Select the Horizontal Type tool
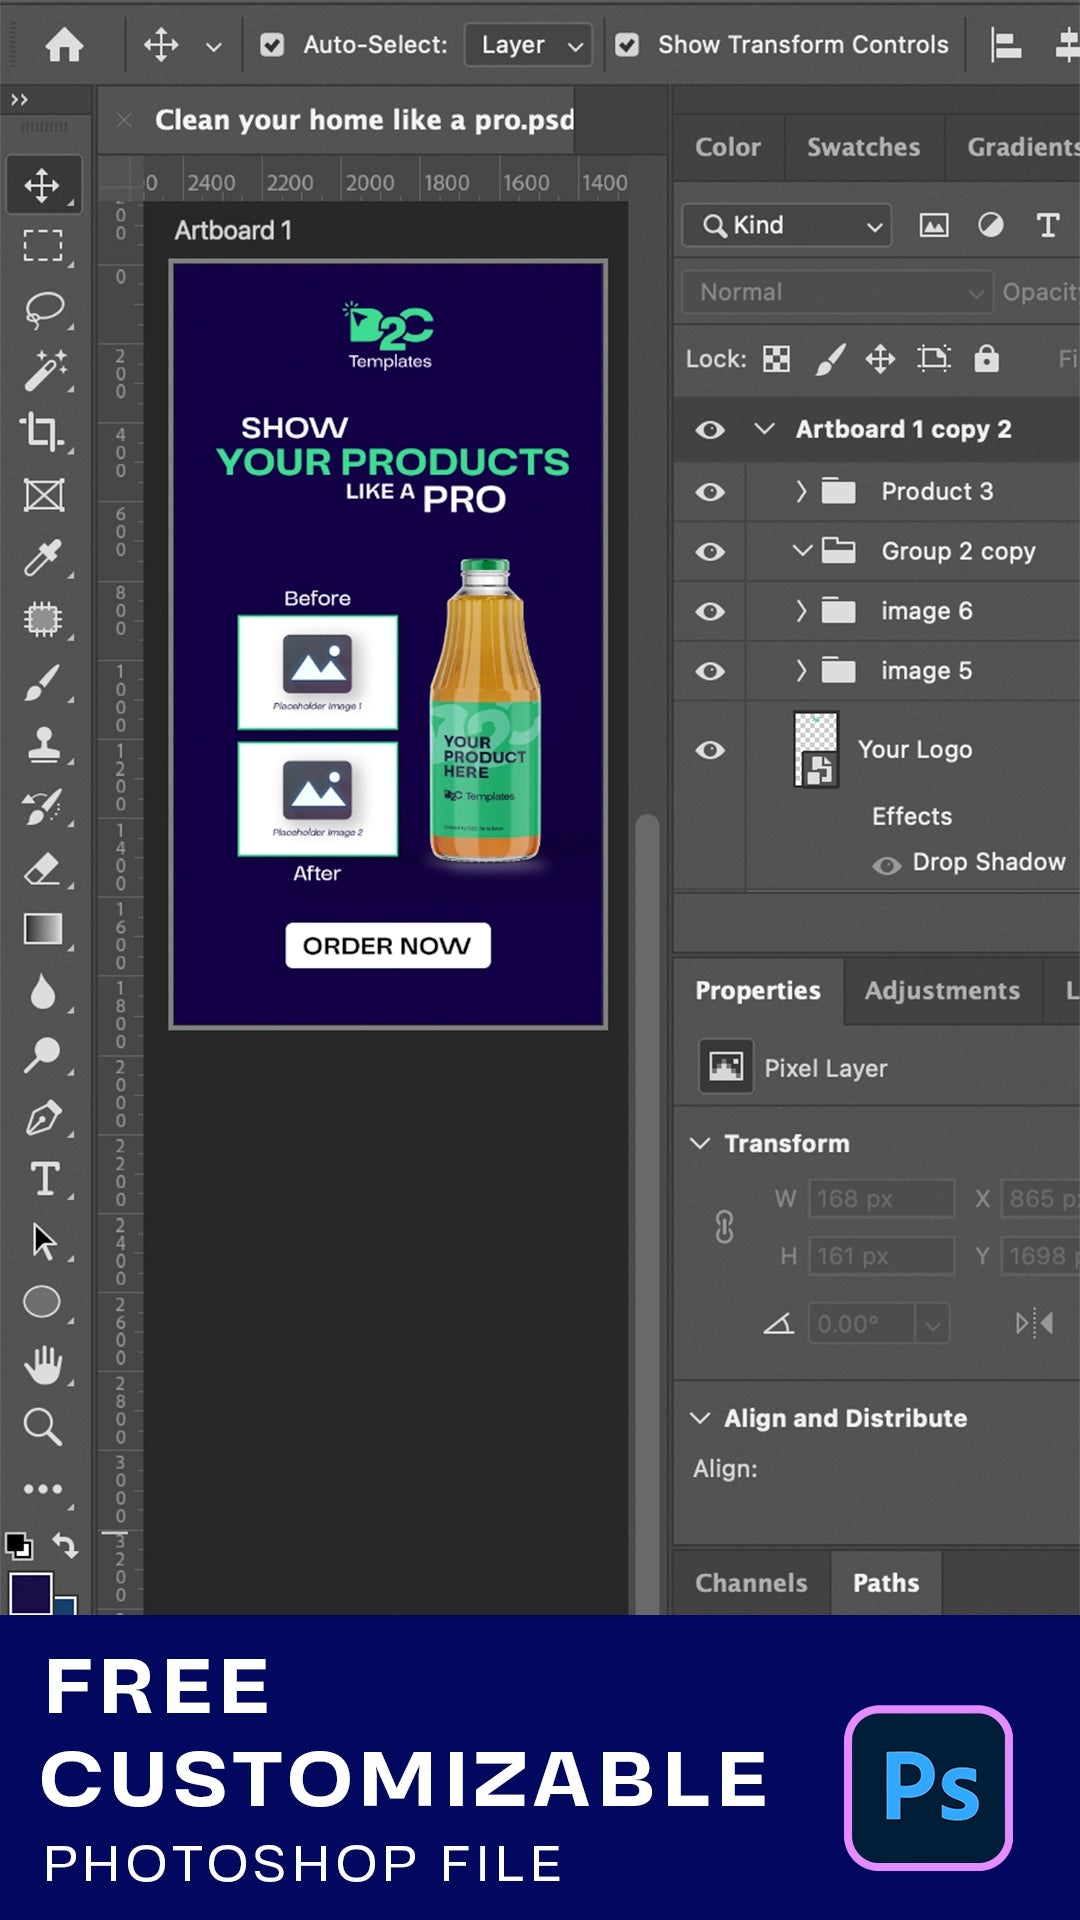Image resolution: width=1080 pixels, height=1920 pixels. pyautogui.click(x=43, y=1179)
